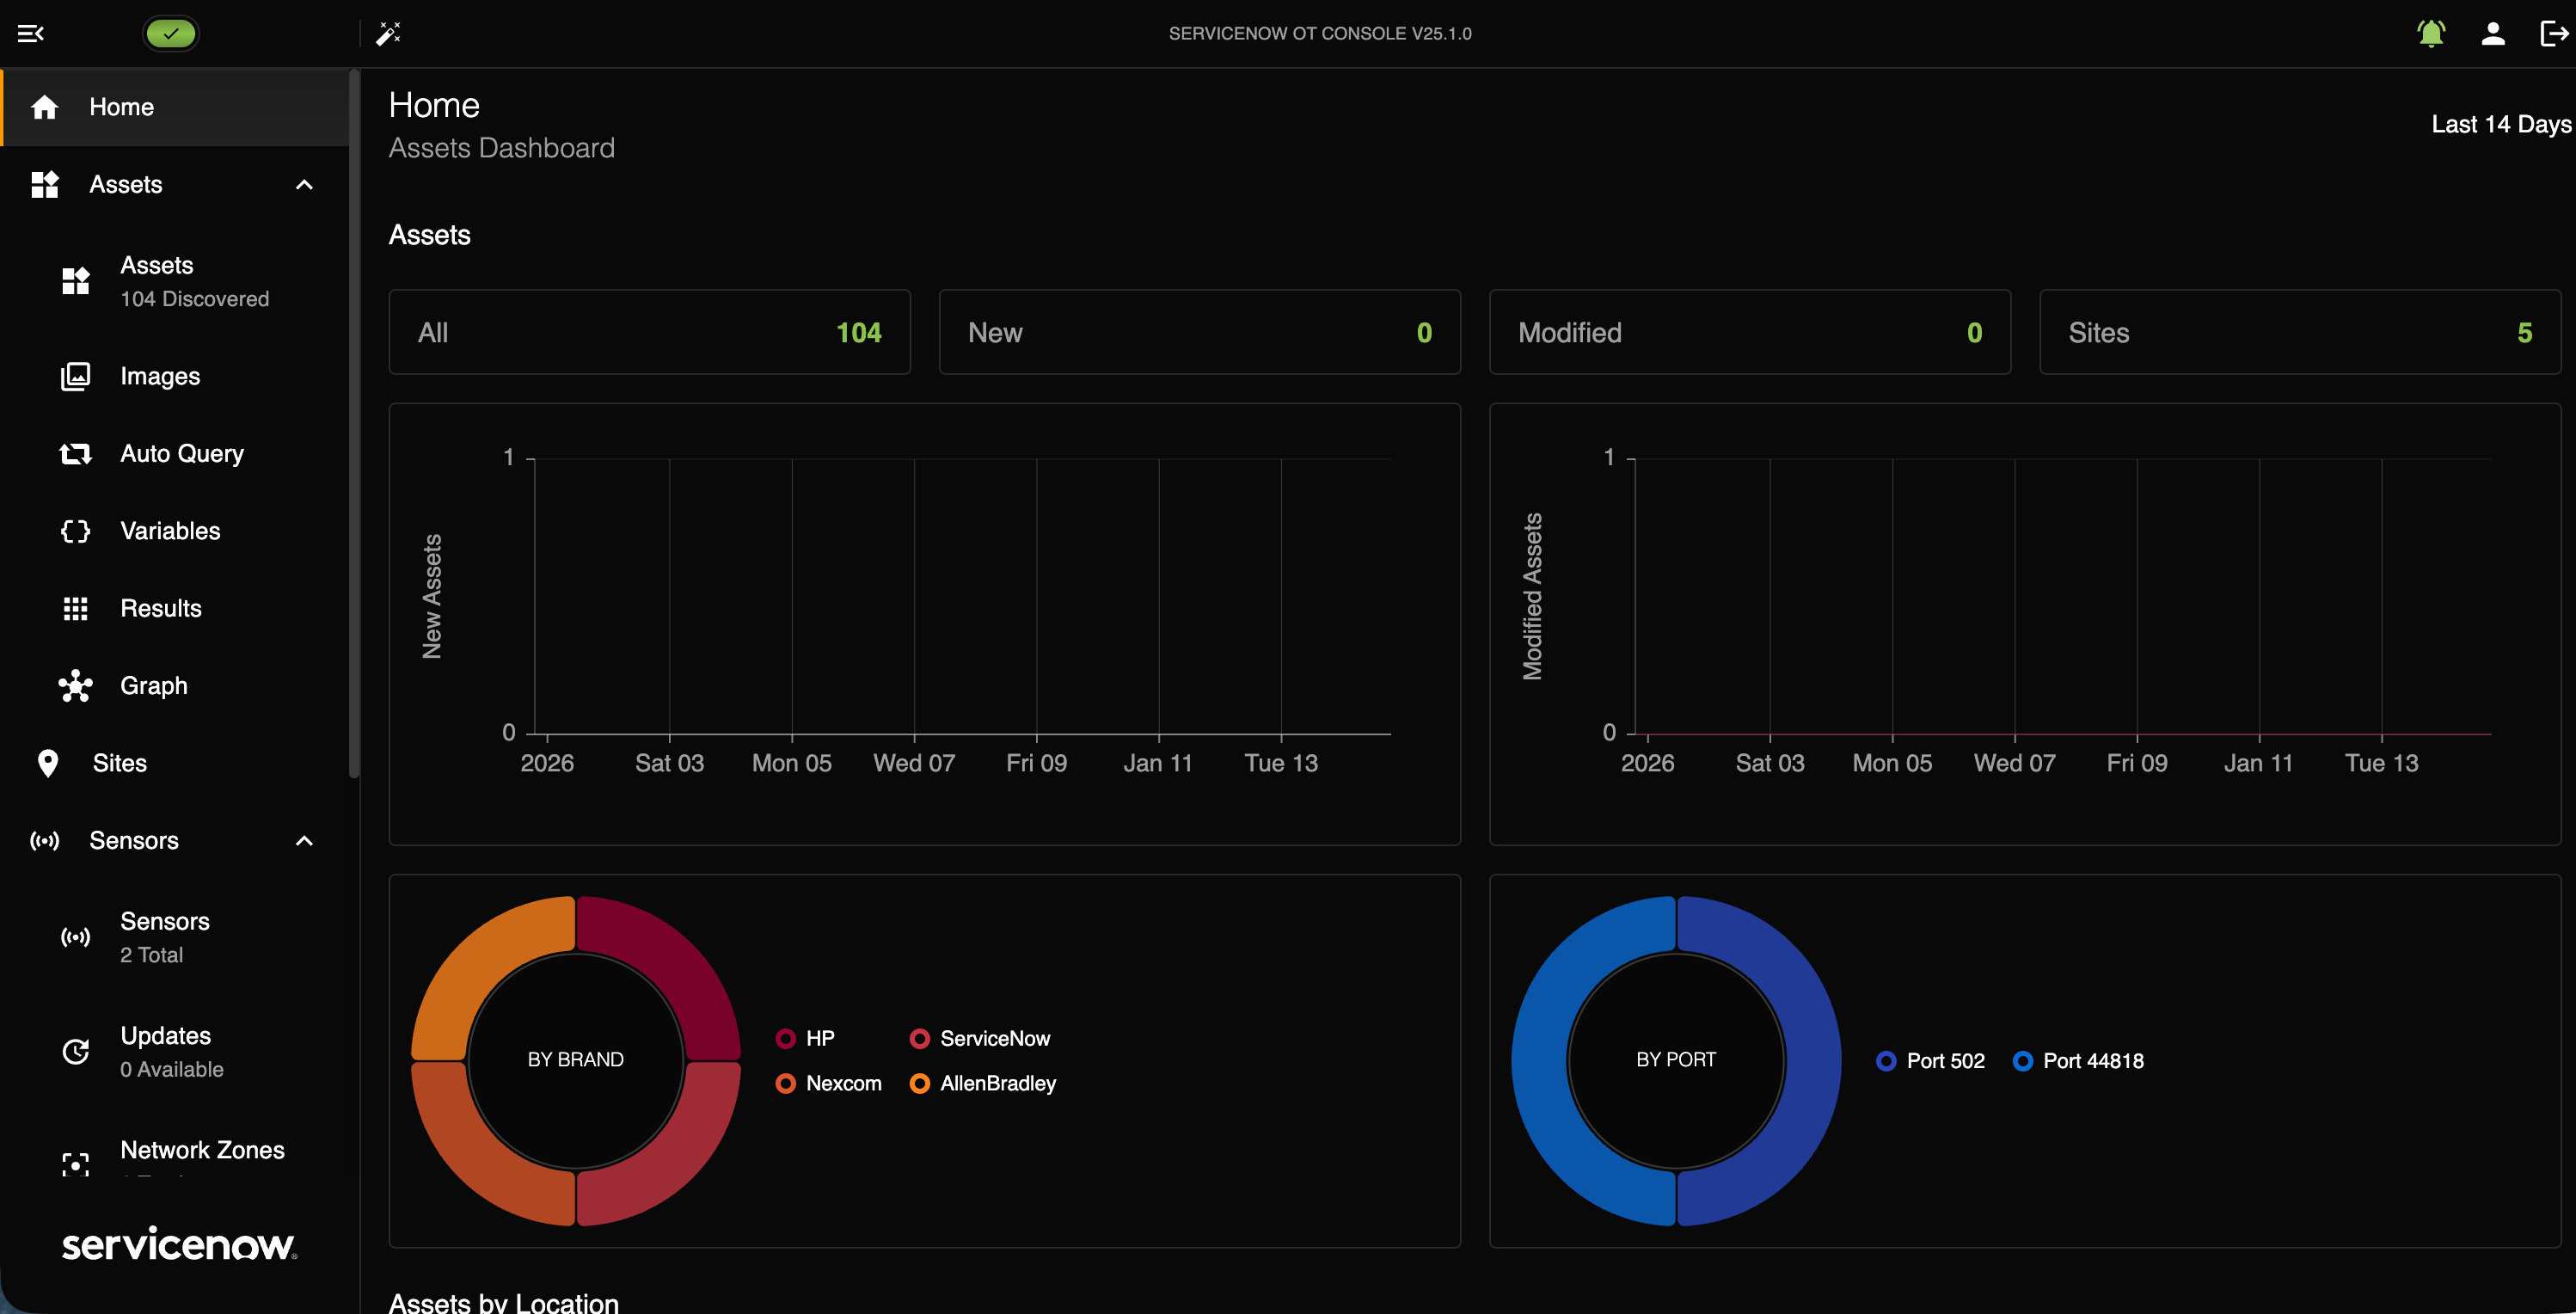
Task: Click the Images gallery icon
Action: pyautogui.click(x=76, y=376)
